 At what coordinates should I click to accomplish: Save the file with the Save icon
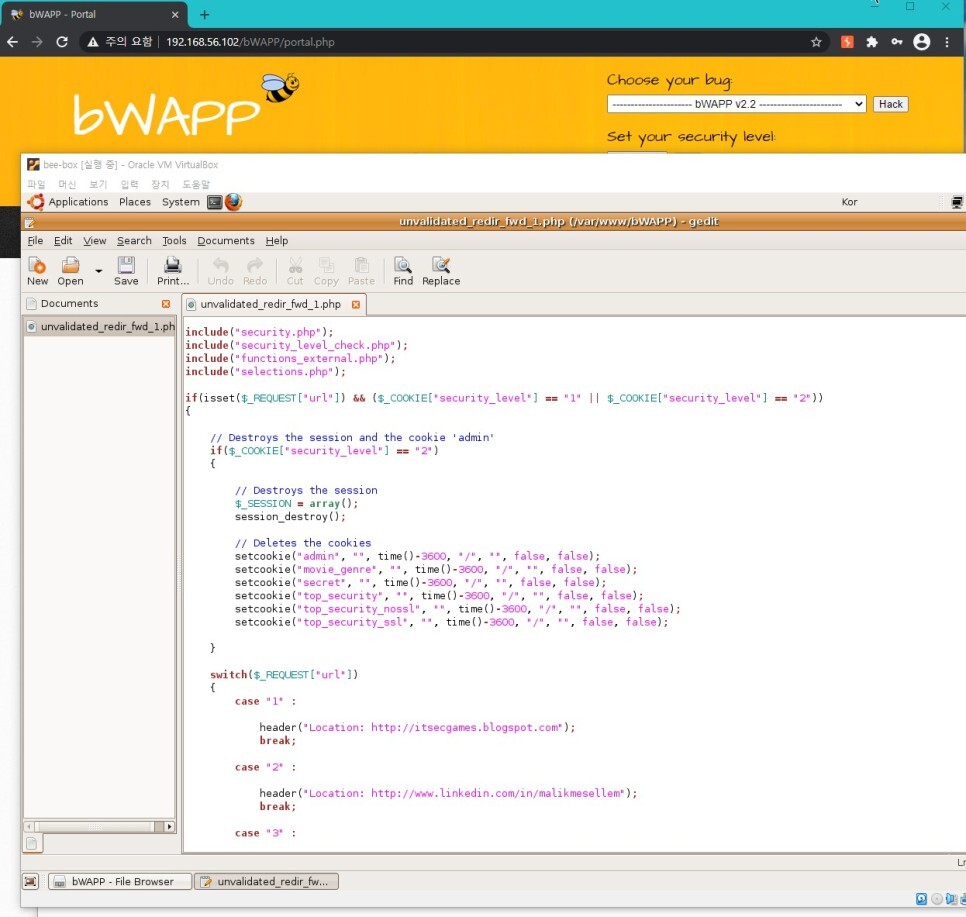point(126,271)
